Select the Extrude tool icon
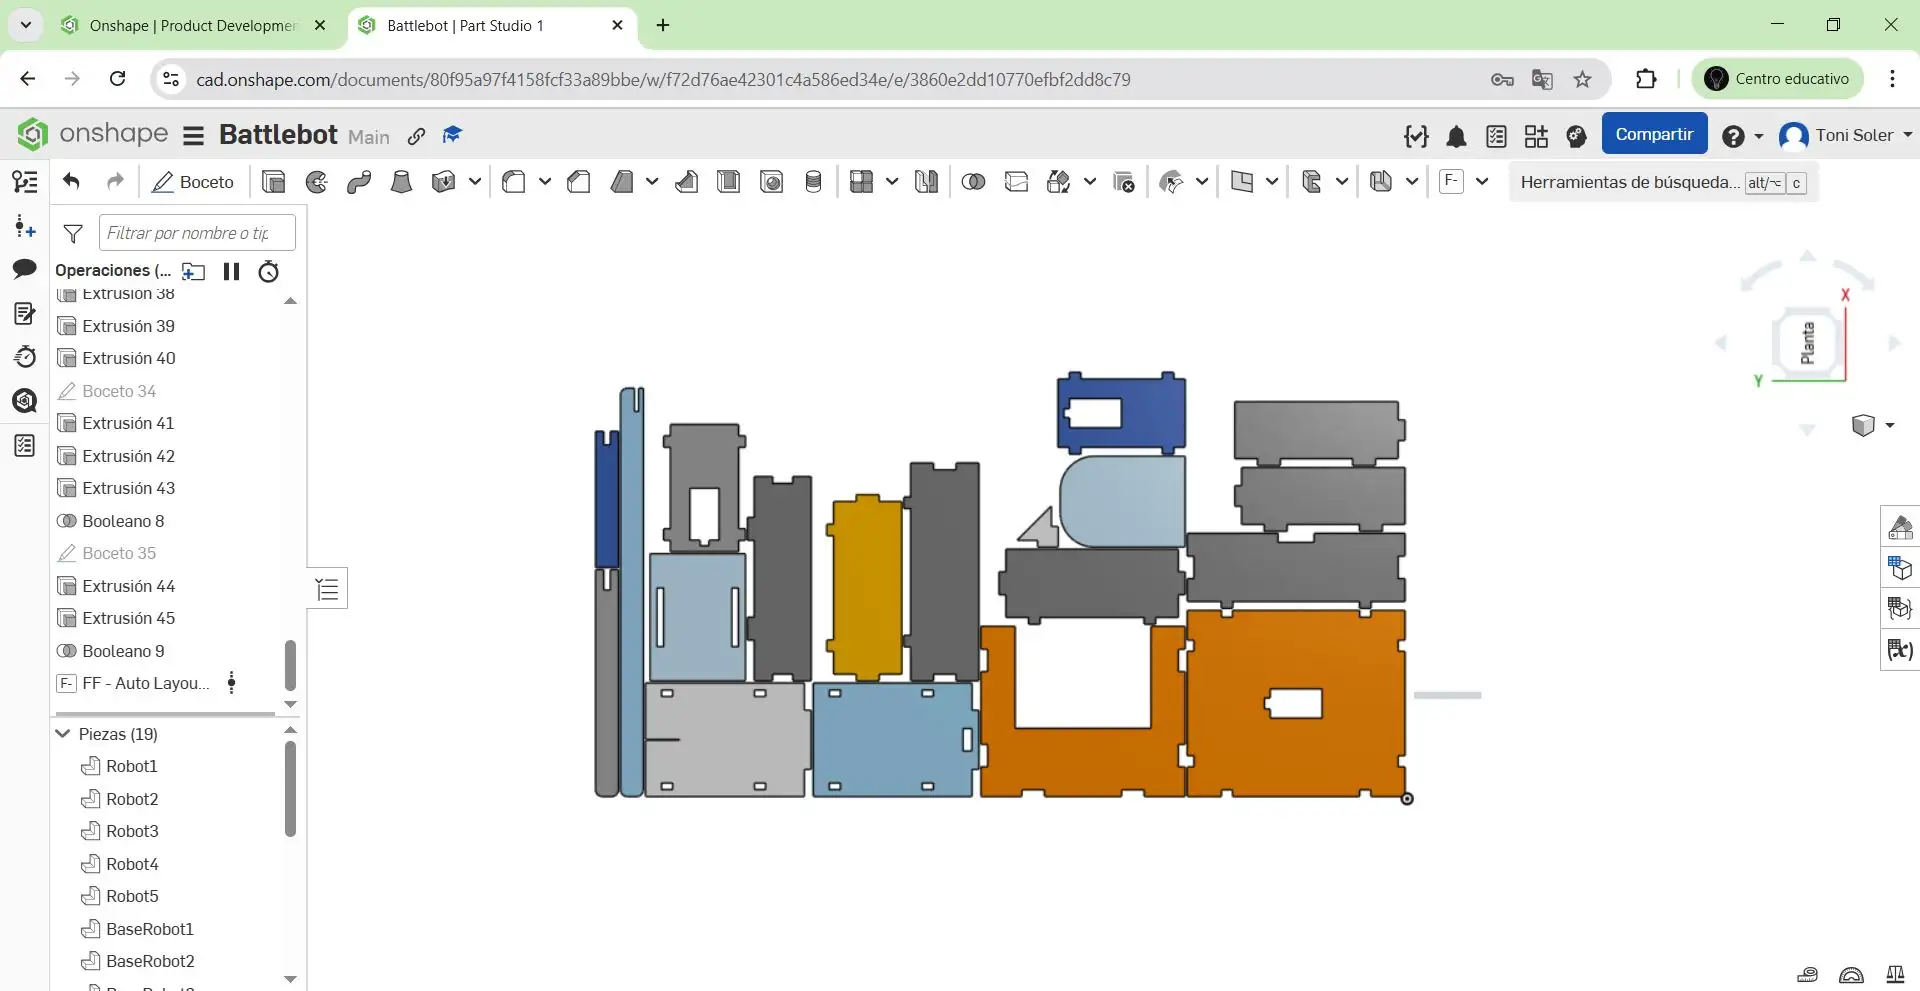The image size is (1920, 991). pos(273,182)
